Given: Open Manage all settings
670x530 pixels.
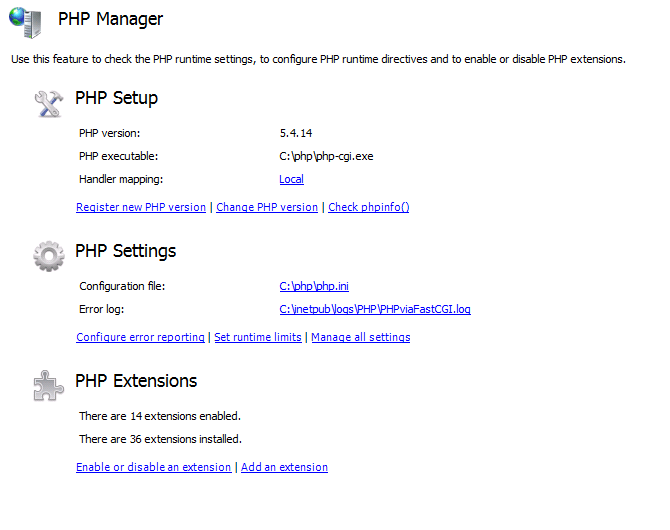Looking at the screenshot, I should point(361,337).
